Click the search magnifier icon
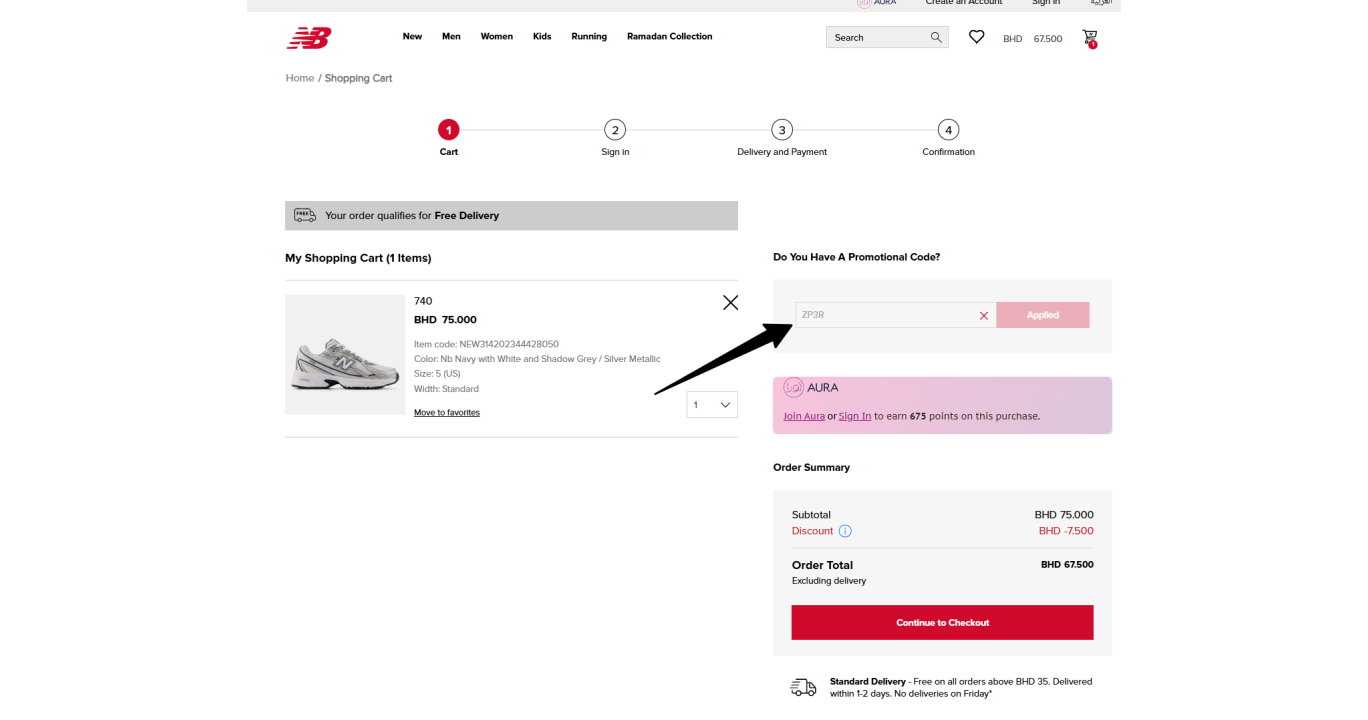This screenshot has width=1368, height=720. [936, 37]
